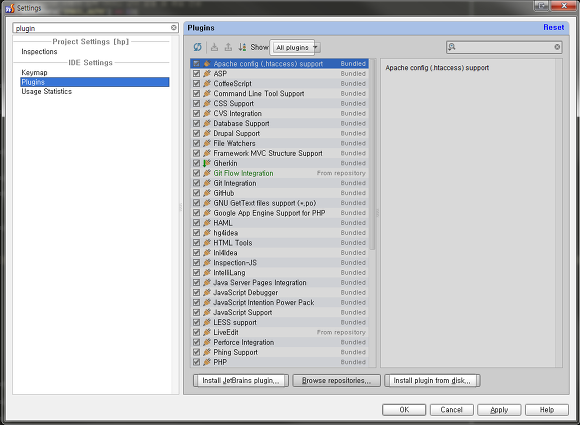This screenshot has height=425, width=580.
Task: Click the plug icon beside LESS support
Action: pyautogui.click(x=207, y=322)
